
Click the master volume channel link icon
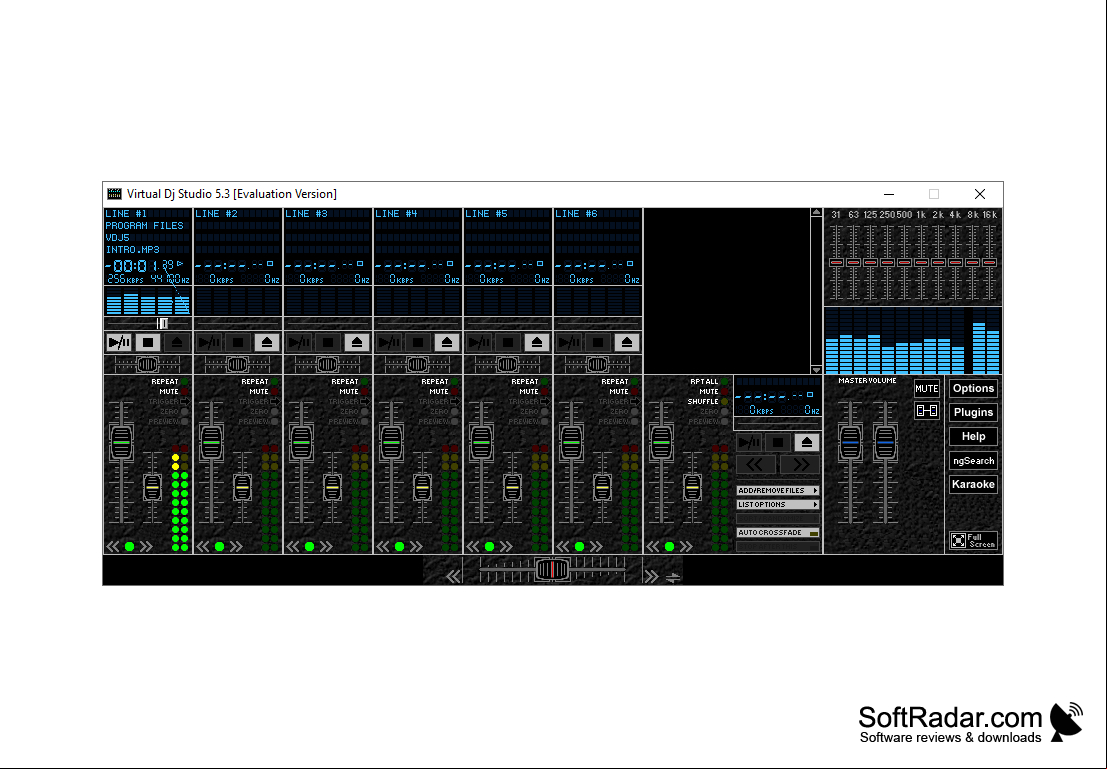pos(926,411)
